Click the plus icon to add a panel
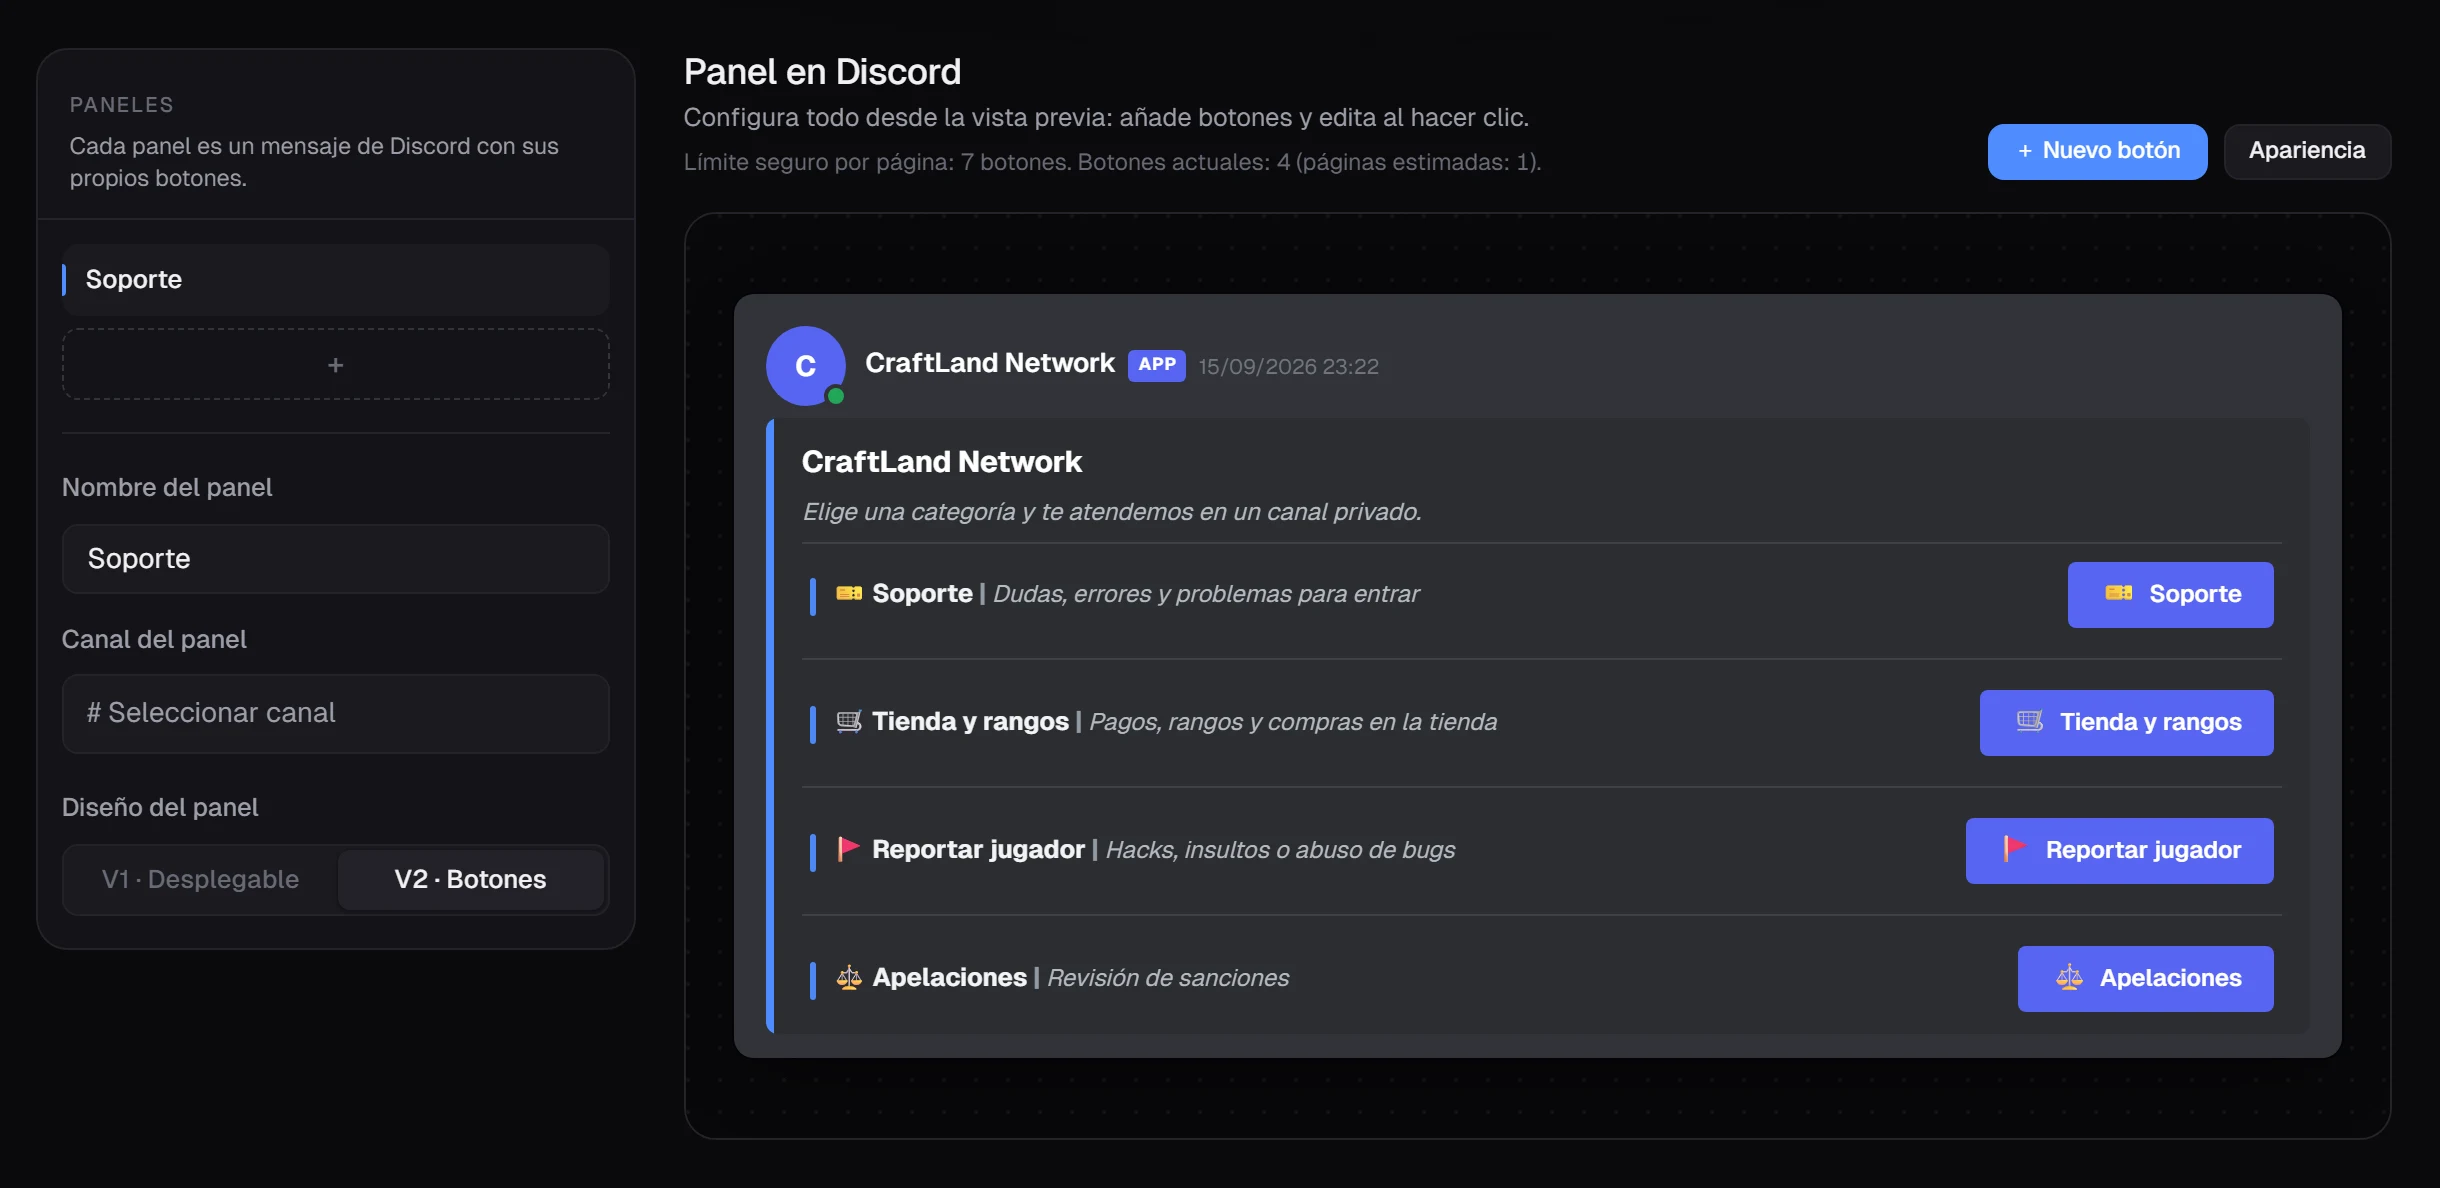Image resolution: width=2440 pixels, height=1188 pixels. pos(336,365)
